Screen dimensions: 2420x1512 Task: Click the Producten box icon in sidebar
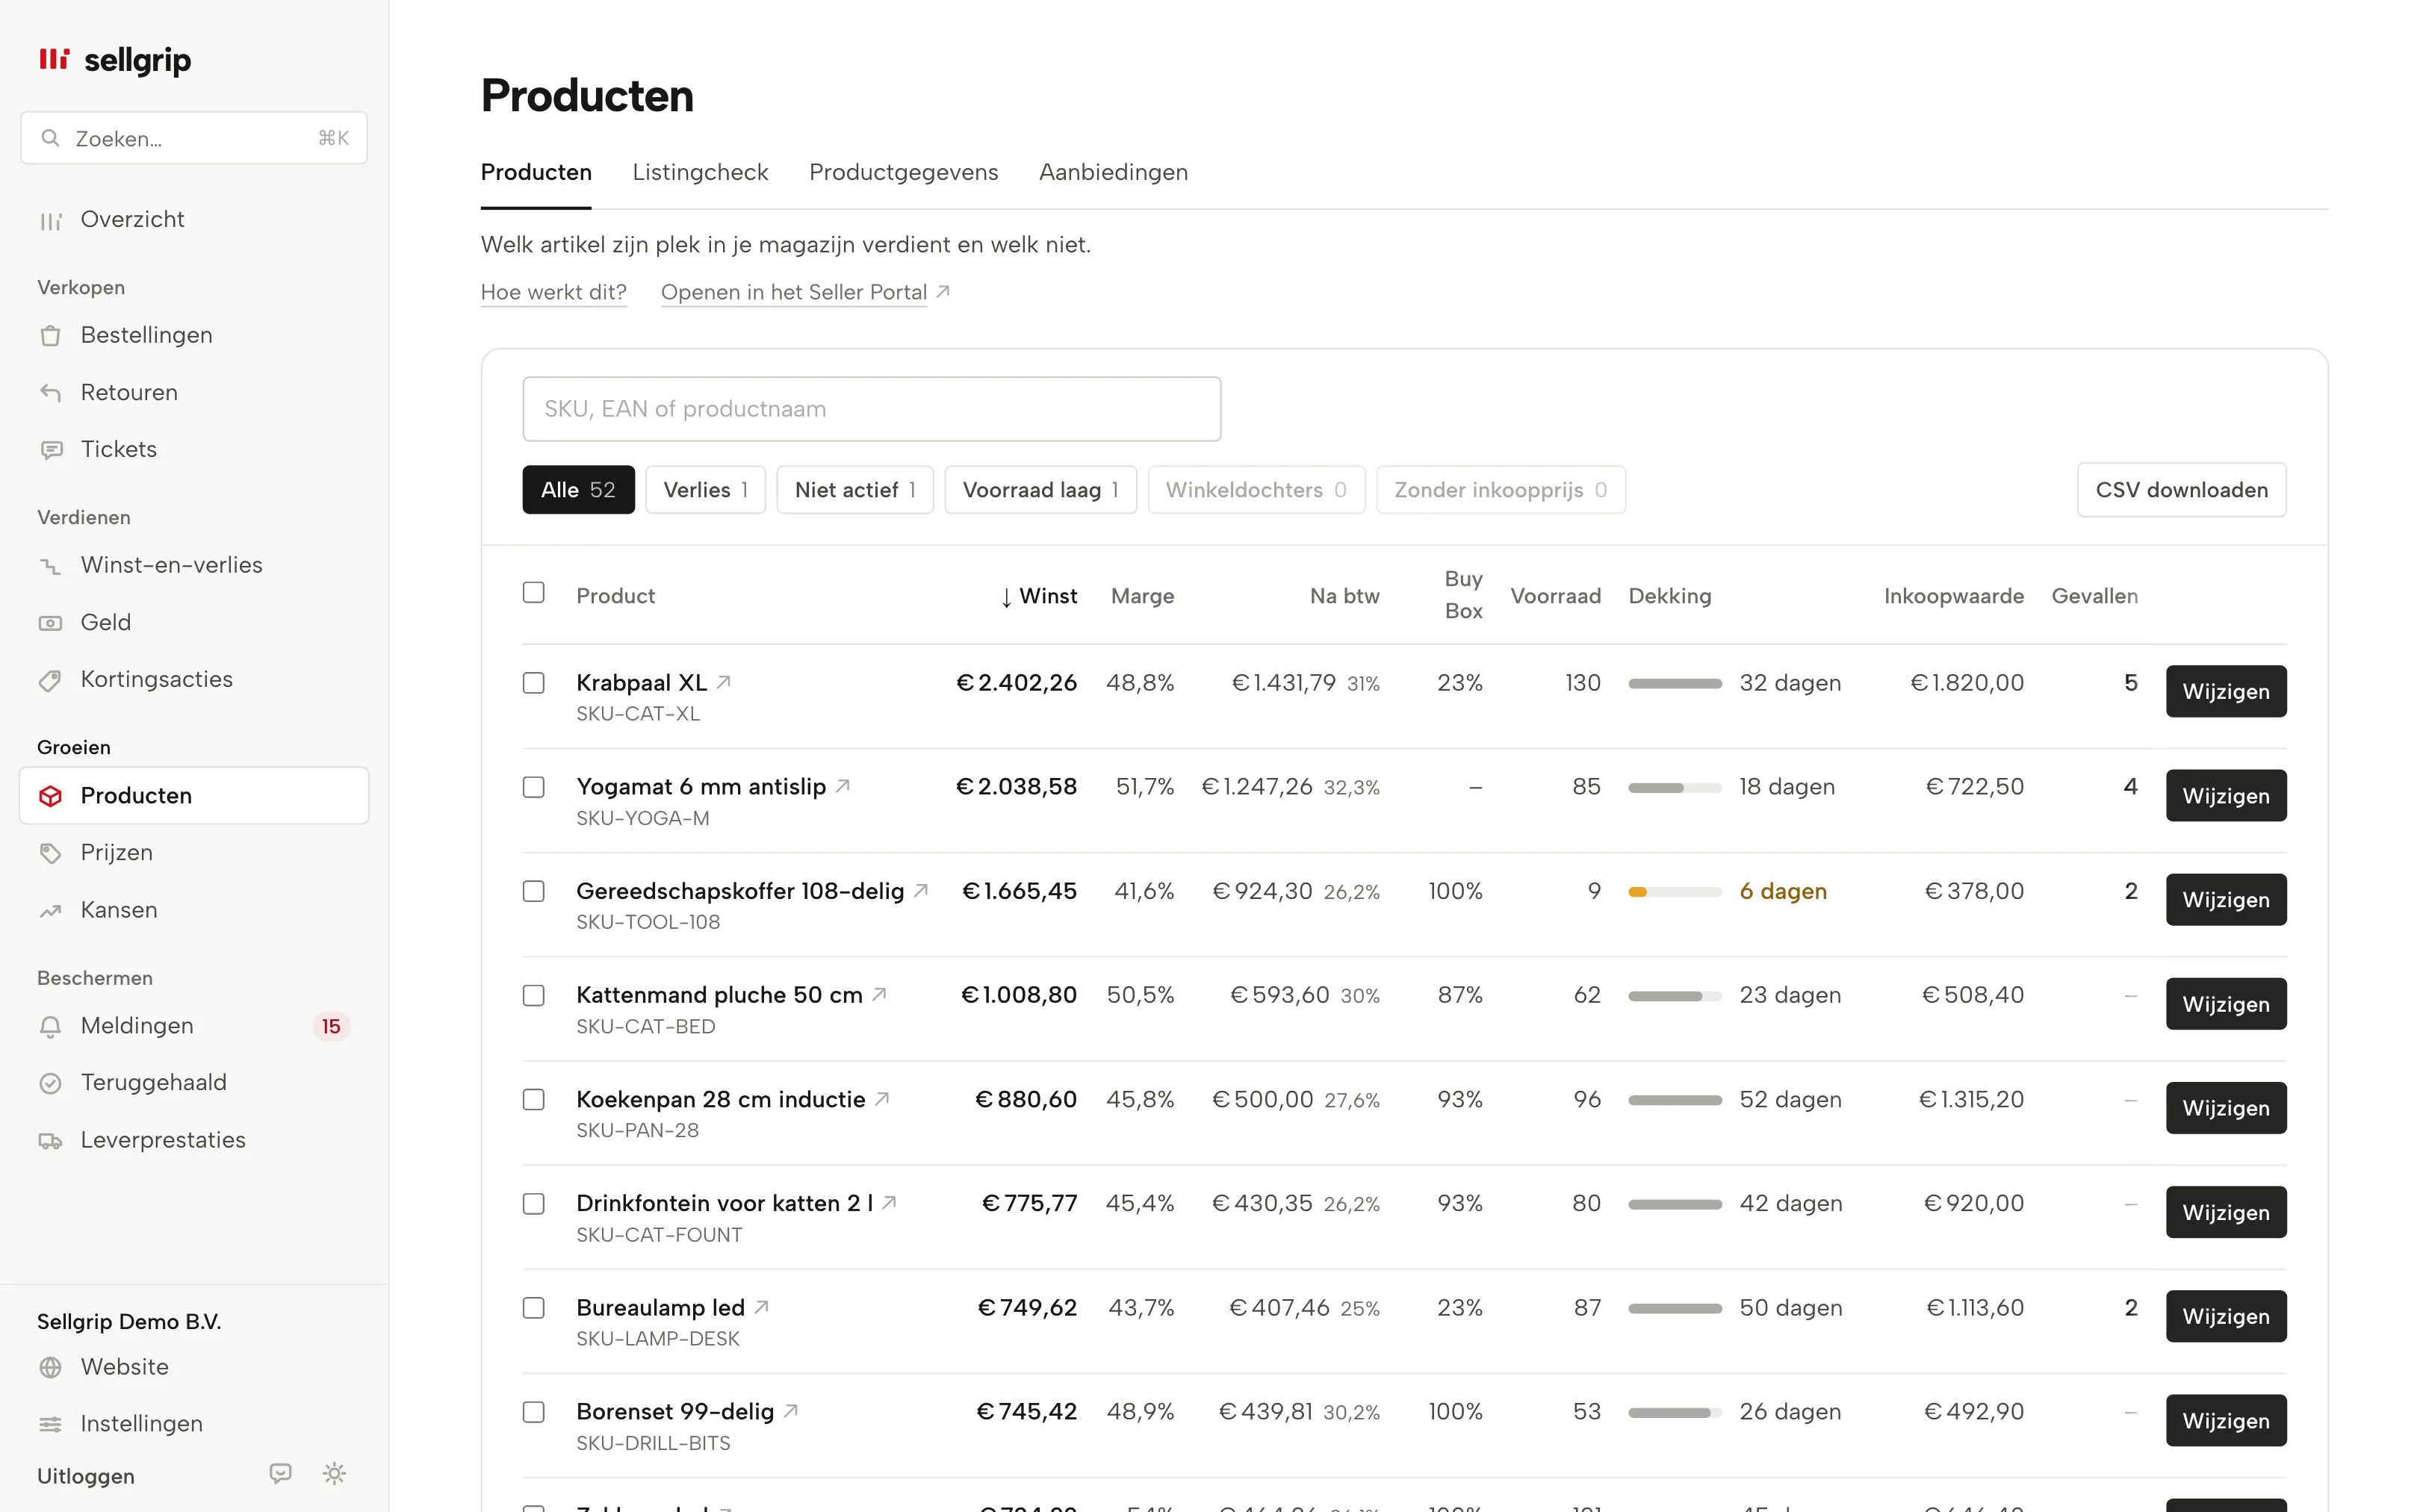click(x=51, y=796)
